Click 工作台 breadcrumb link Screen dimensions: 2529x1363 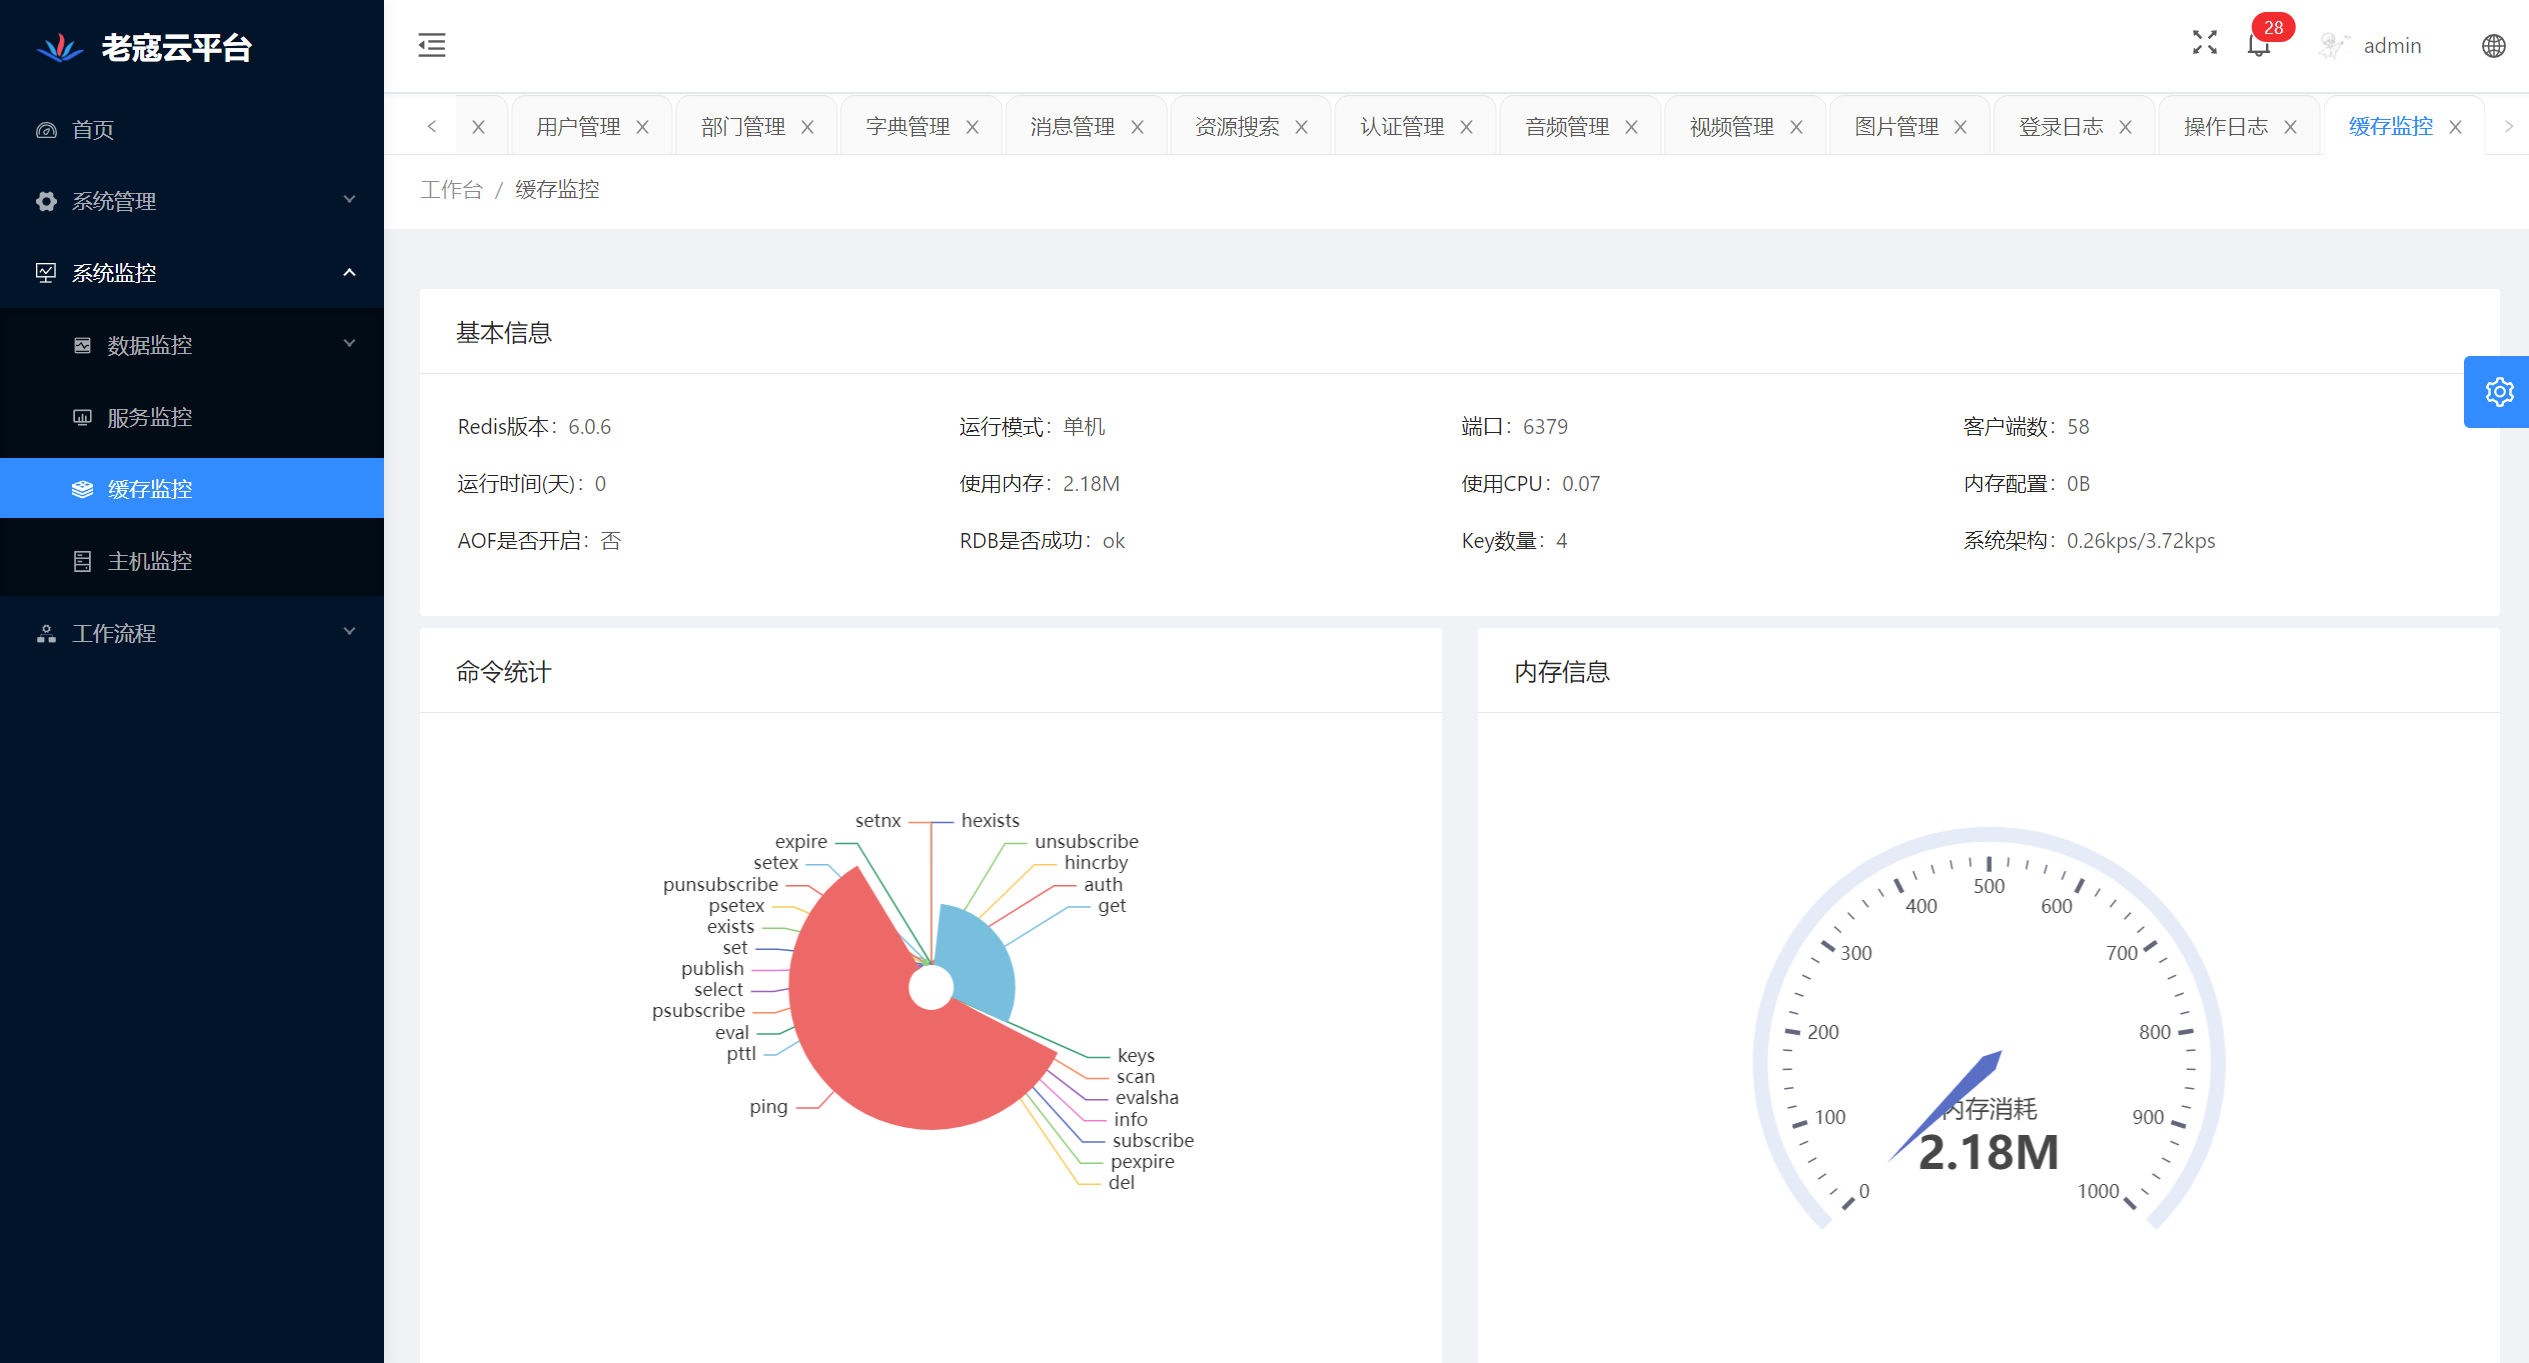(451, 190)
